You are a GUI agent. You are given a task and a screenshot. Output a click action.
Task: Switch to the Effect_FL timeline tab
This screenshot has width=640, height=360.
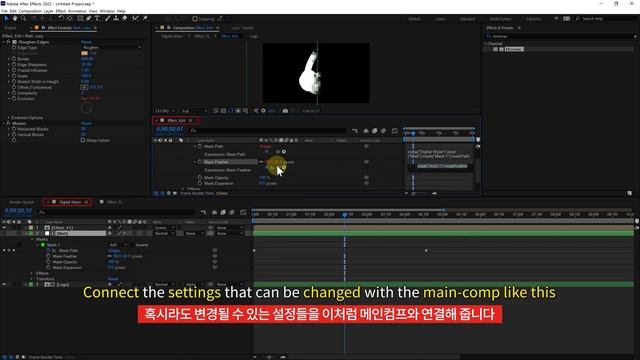tap(114, 202)
